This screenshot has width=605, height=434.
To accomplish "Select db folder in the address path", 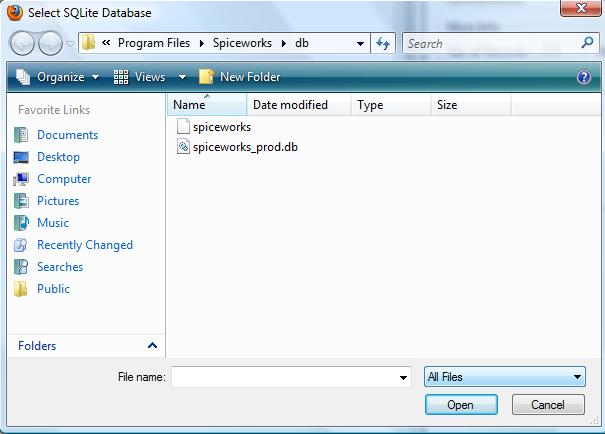I will point(302,43).
